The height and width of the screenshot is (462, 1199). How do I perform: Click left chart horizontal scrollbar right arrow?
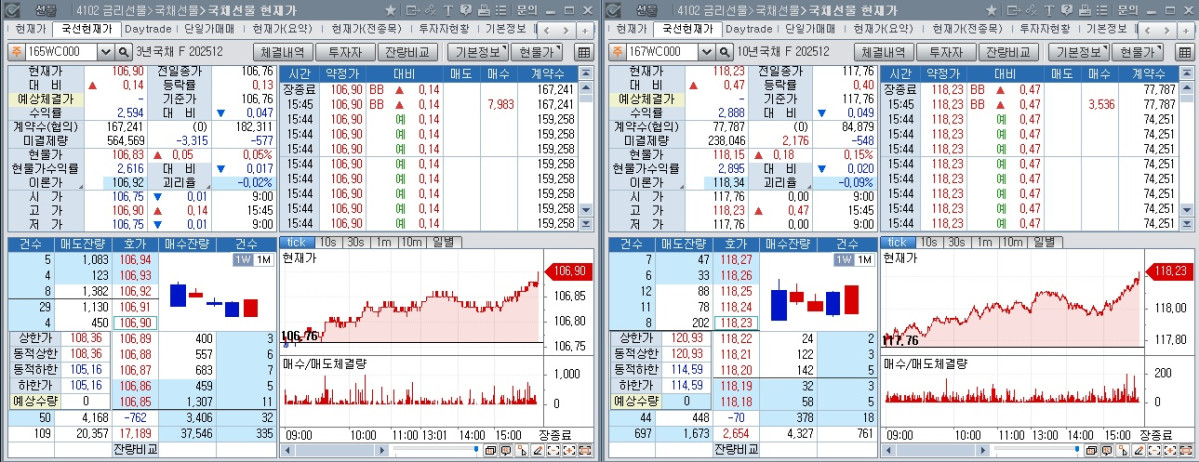click(382, 450)
